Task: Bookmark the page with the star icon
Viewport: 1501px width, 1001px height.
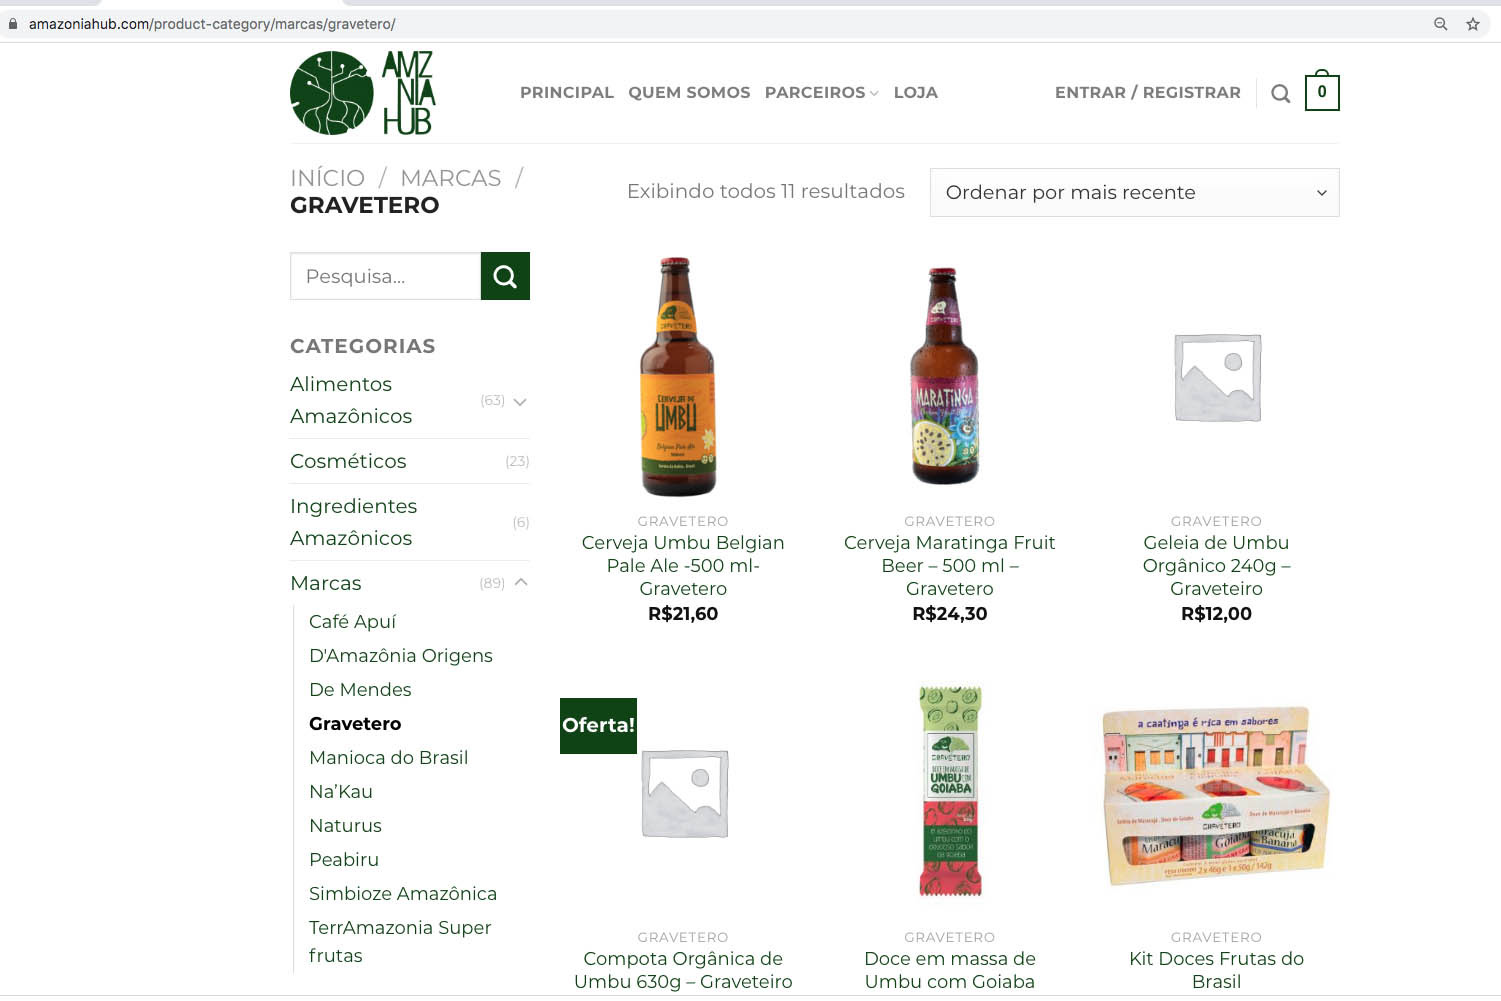Action: tap(1473, 24)
